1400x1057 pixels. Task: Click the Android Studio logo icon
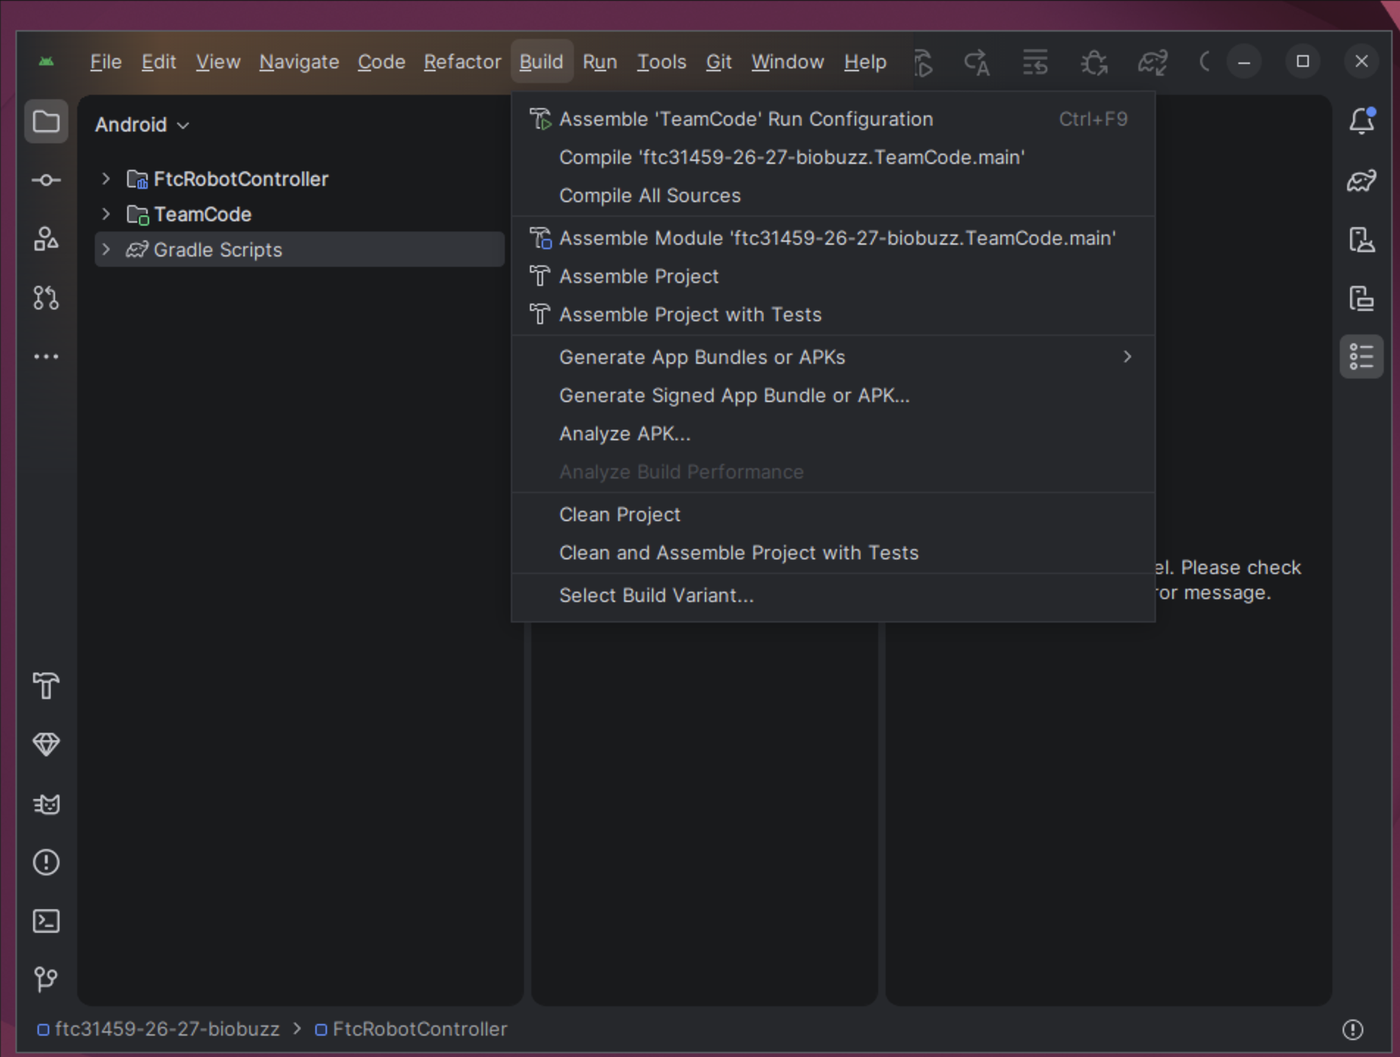(x=46, y=62)
